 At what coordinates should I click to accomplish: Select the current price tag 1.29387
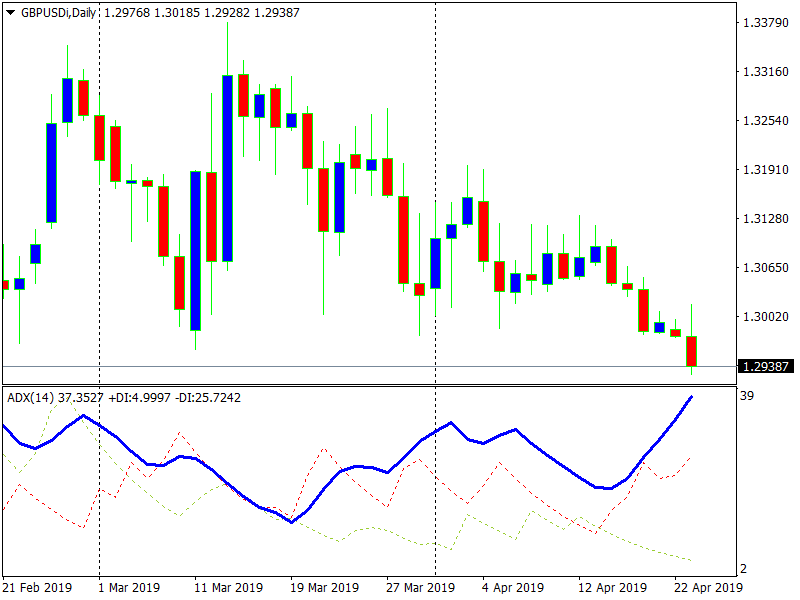point(766,366)
